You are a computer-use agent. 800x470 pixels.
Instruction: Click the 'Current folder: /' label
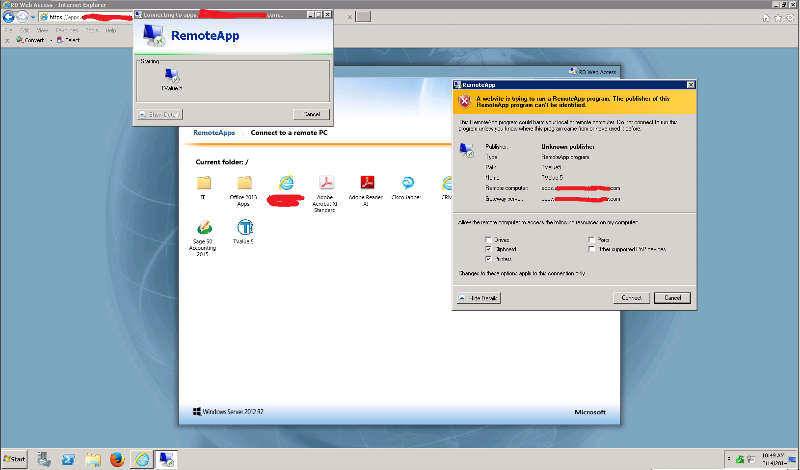coord(222,162)
